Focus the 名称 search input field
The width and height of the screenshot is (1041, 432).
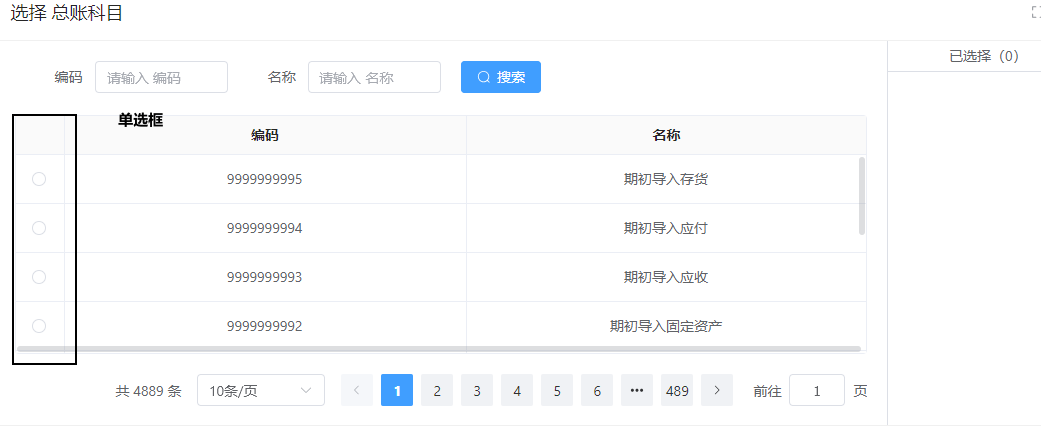tap(374, 77)
